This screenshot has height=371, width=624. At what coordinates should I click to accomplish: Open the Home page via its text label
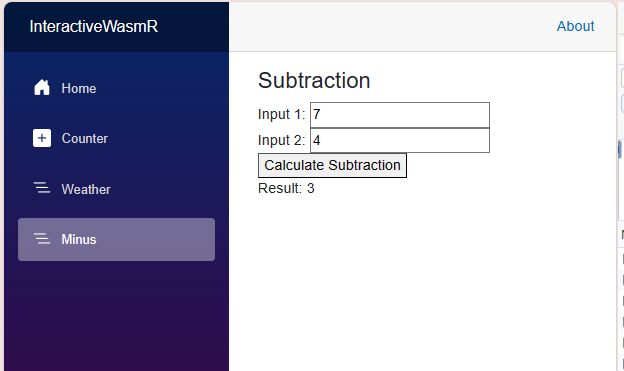tap(79, 88)
